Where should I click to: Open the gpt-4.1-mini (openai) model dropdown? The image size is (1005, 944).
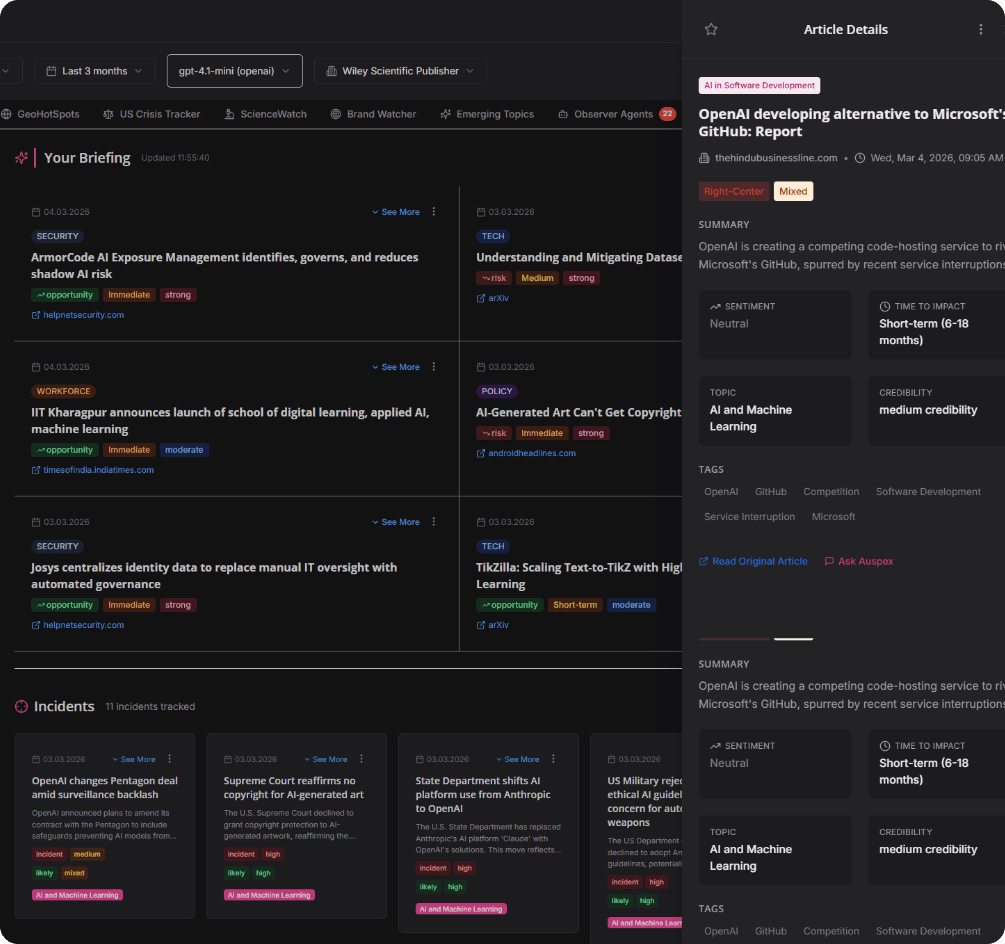235,71
